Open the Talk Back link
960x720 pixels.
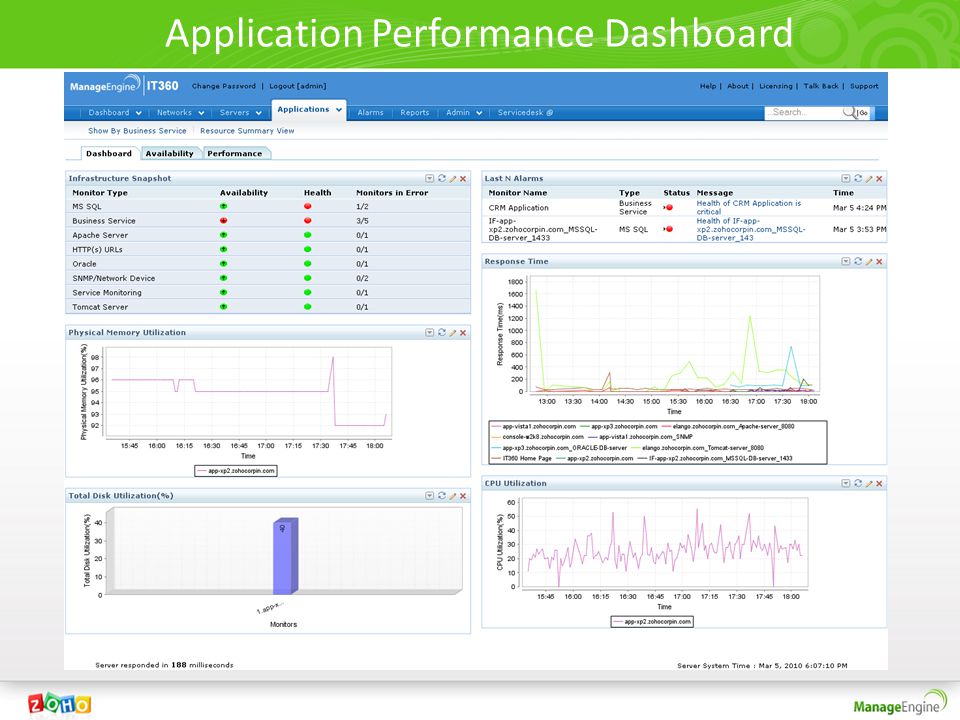pyautogui.click(x=820, y=86)
